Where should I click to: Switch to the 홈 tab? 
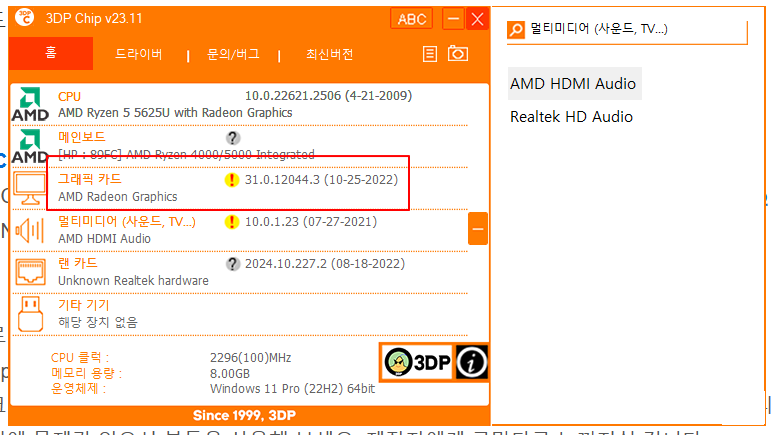[51, 53]
